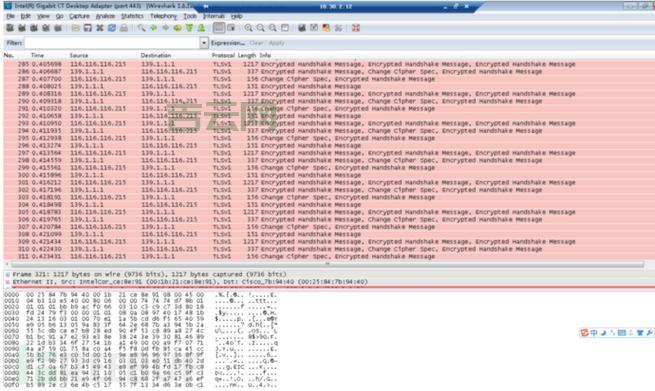Open the Help menu
Screen dimensions: 655x391
click(236, 16)
